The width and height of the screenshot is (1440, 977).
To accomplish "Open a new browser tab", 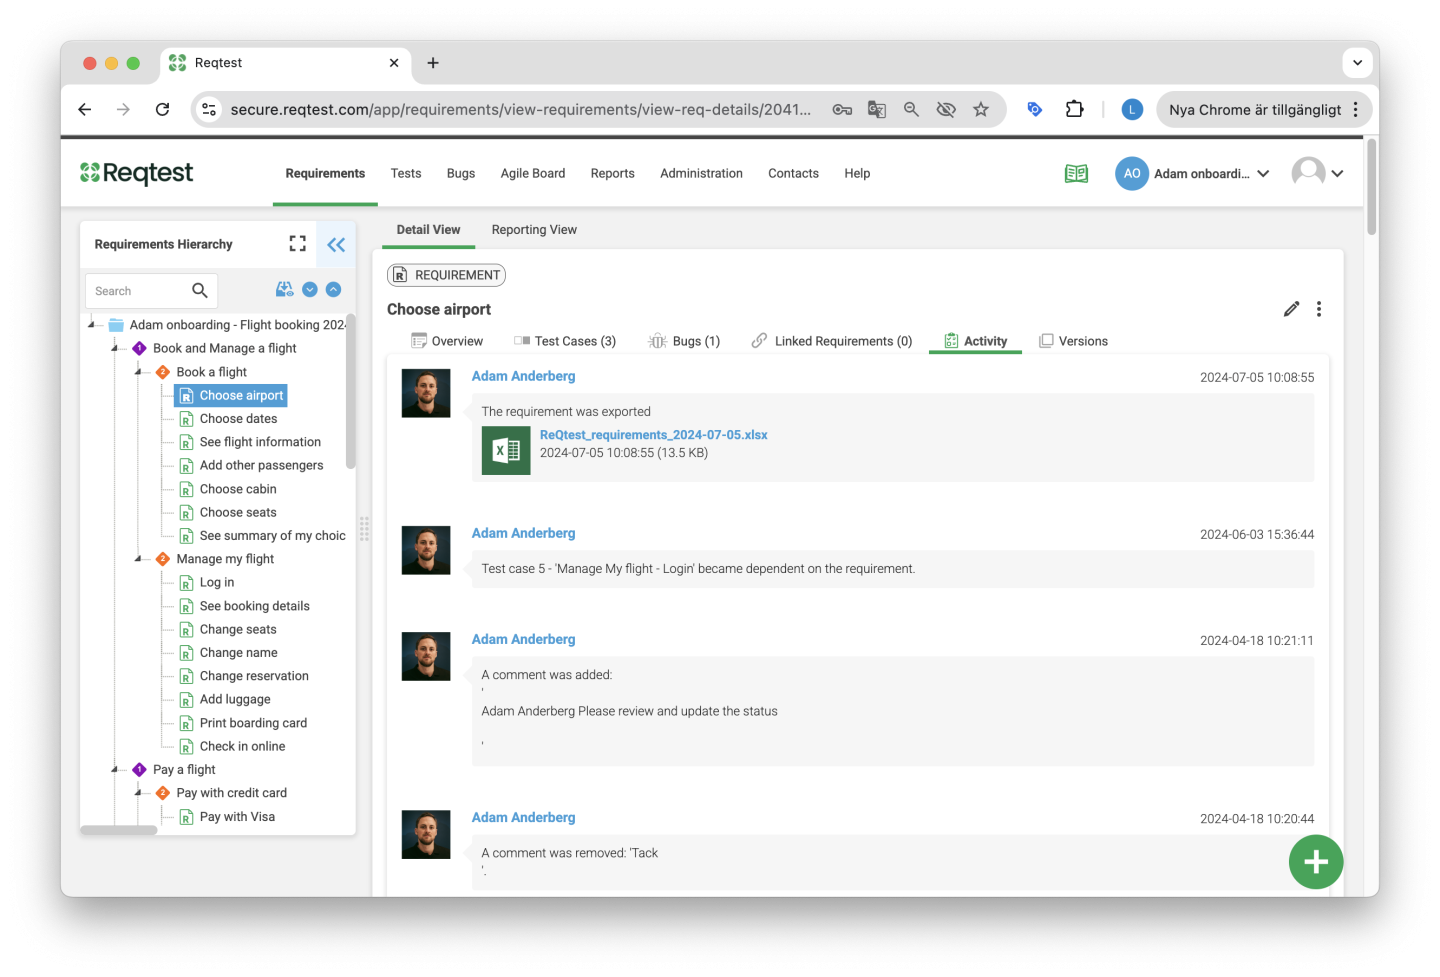I will coord(433,62).
